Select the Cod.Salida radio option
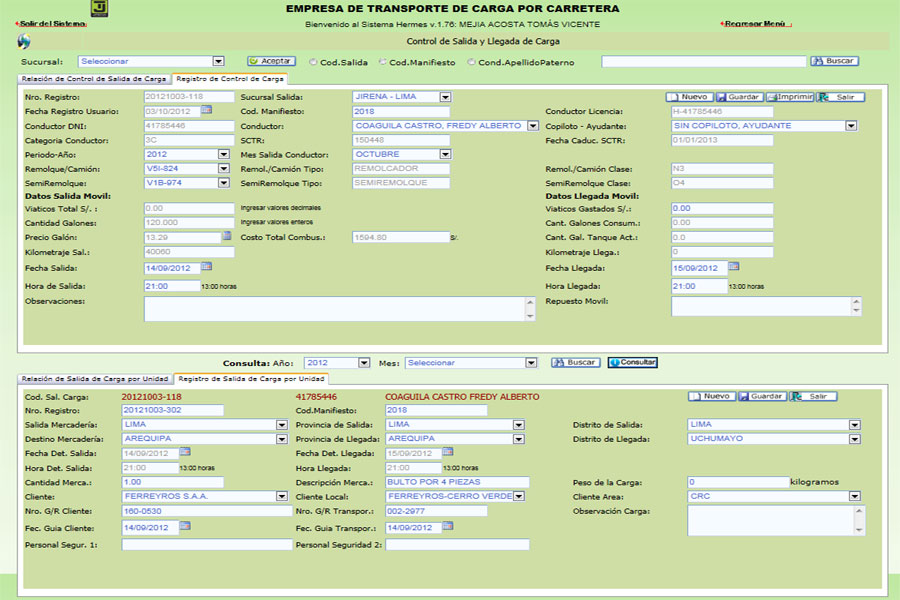Viewport: 900px width, 600px height. click(314, 62)
